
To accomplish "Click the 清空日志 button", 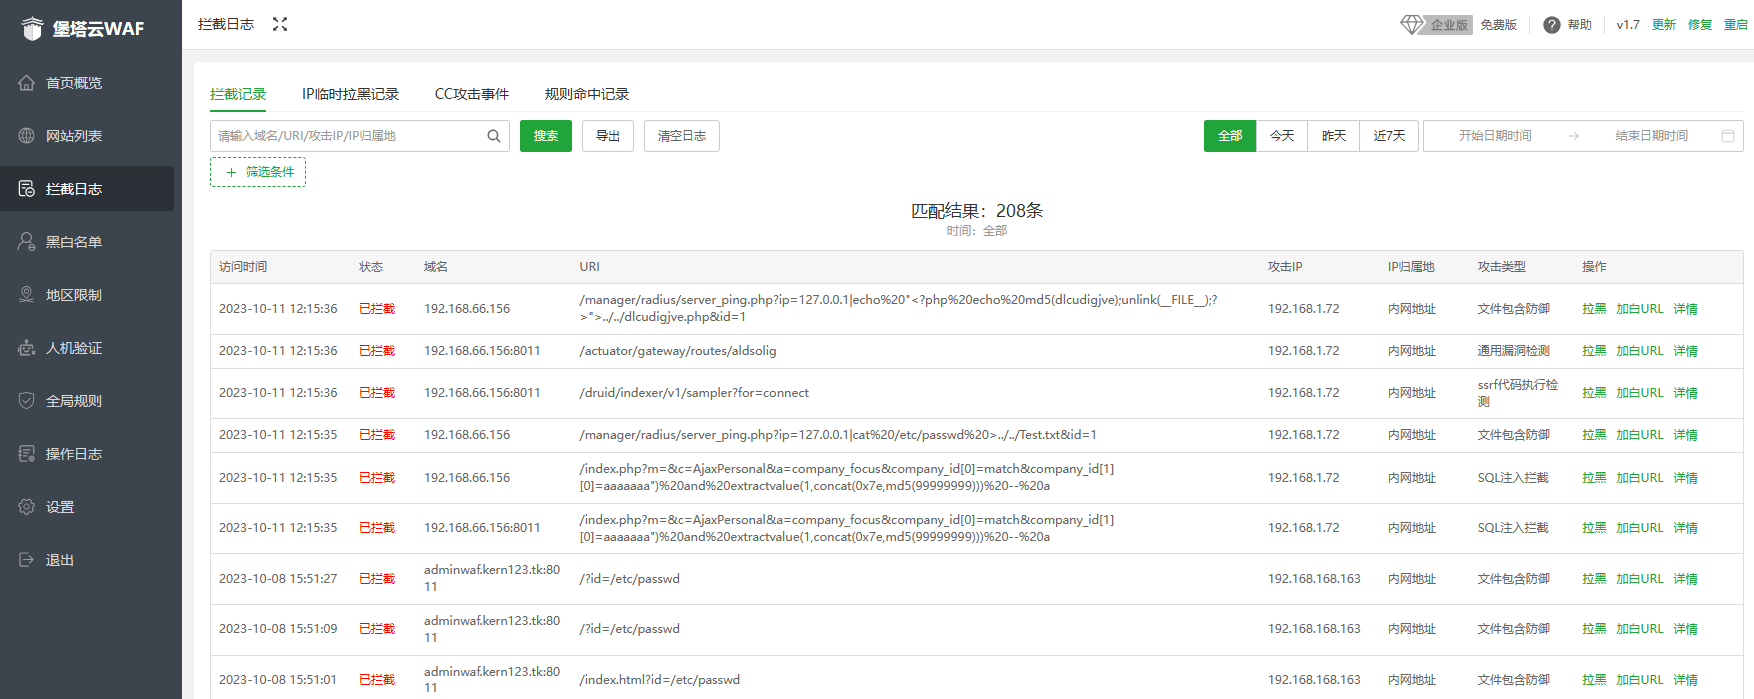I will tap(682, 136).
